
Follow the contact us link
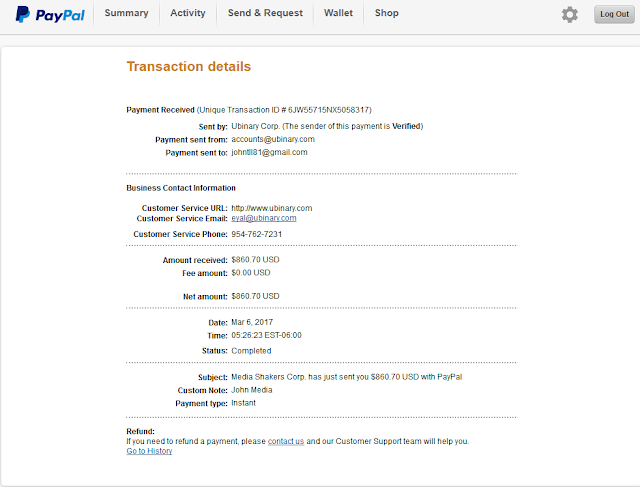pos(286,441)
